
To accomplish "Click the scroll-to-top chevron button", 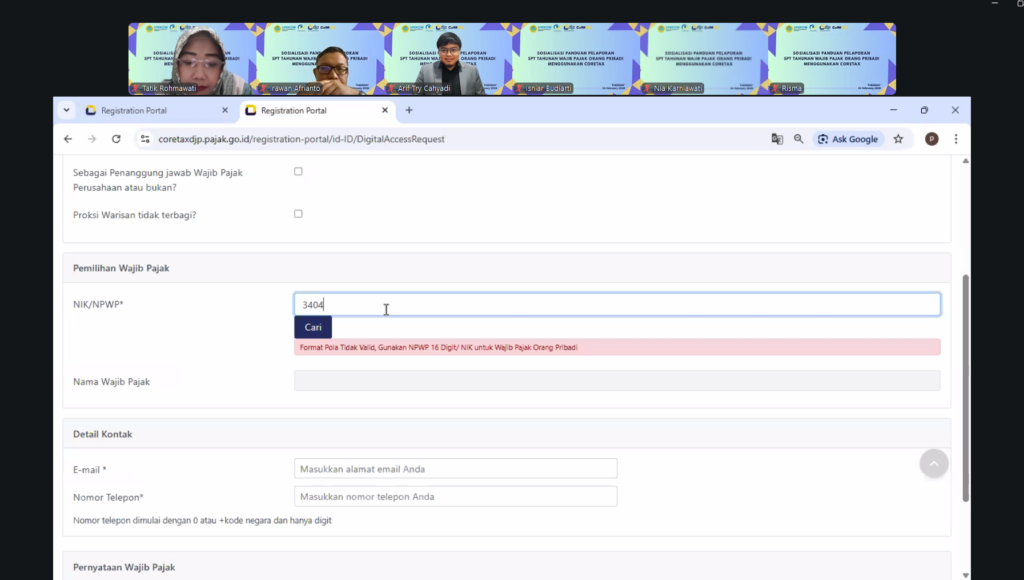I will [x=934, y=464].
